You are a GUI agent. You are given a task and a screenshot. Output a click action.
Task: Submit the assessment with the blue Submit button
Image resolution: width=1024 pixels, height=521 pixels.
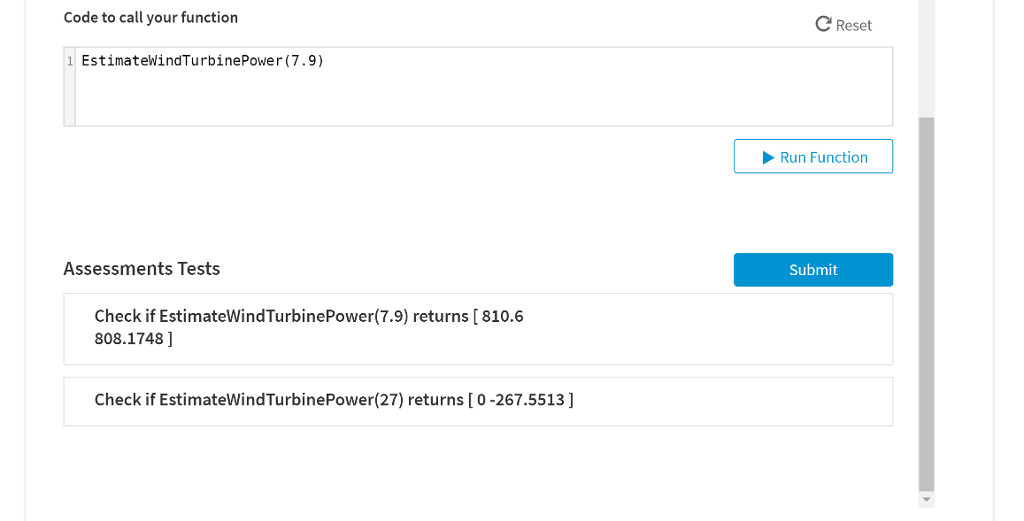813,270
